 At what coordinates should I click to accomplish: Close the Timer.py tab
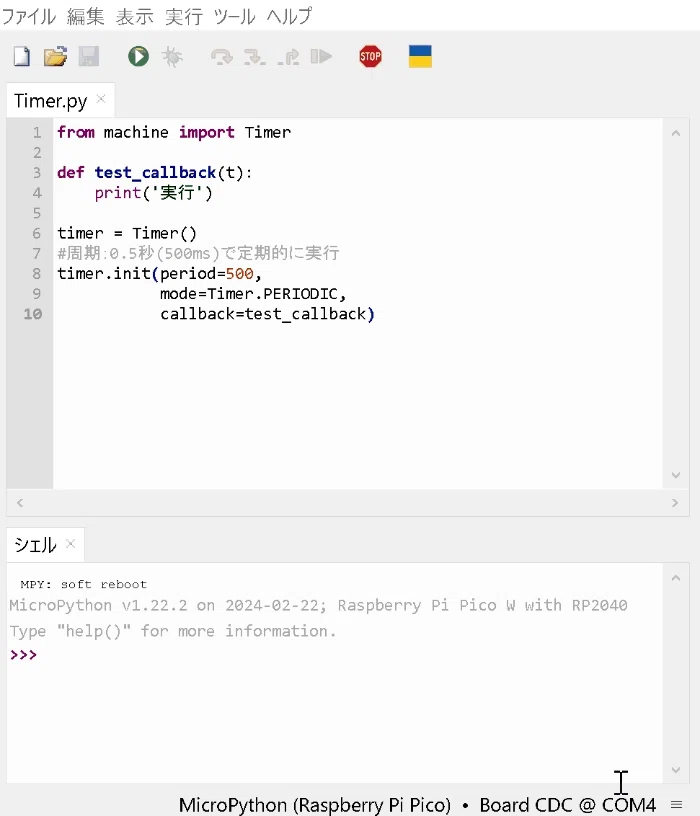click(x=101, y=98)
